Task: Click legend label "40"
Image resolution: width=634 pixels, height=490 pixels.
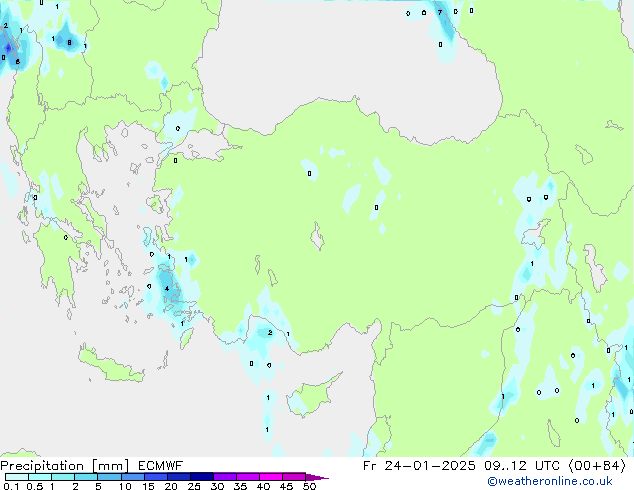Action: pos(263,486)
